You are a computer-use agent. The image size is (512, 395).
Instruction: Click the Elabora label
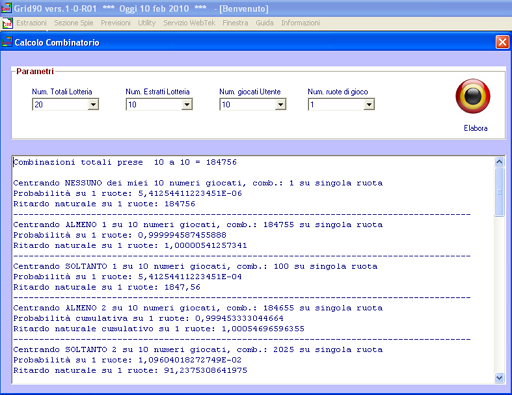pos(475,128)
